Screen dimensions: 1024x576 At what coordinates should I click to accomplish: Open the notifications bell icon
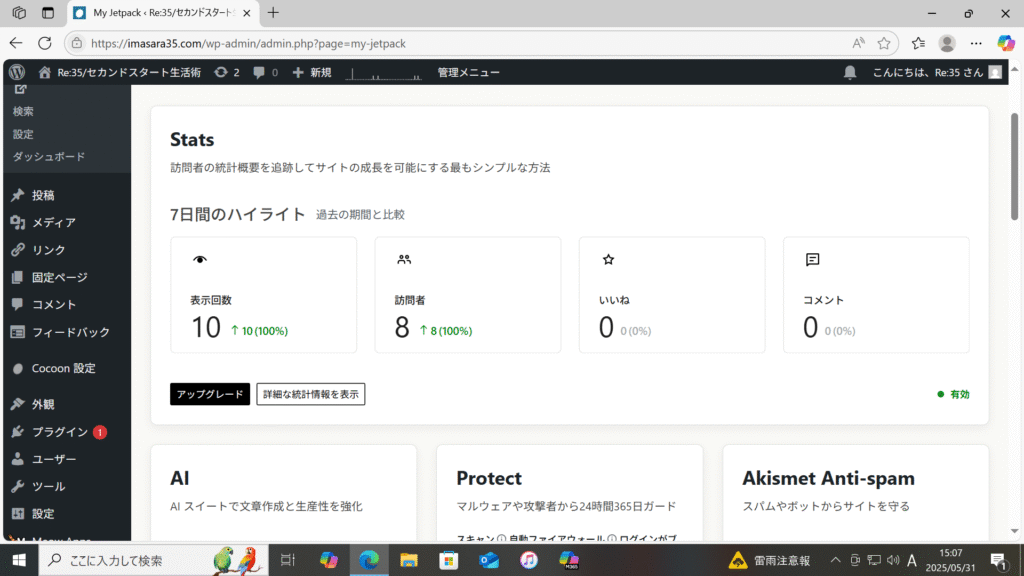(850, 72)
